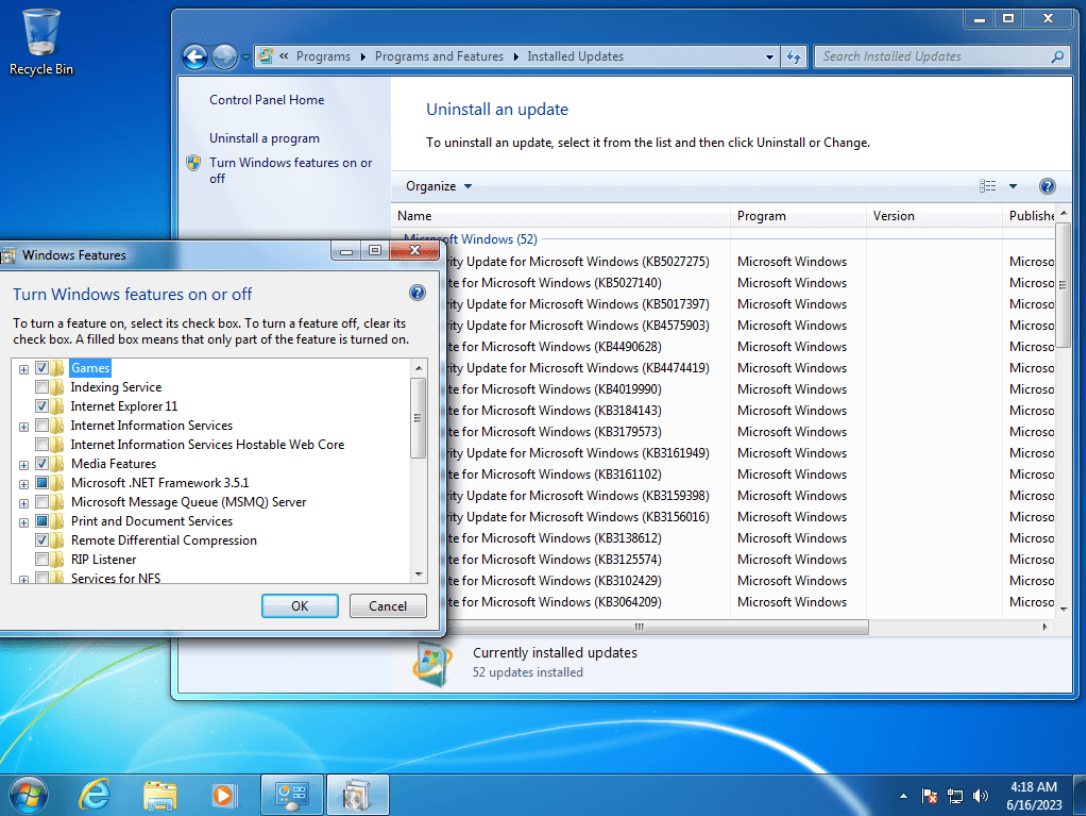Viewport: 1086px width, 816px height.
Task: Uncheck Internet Explorer 11 checkbox
Action: (42, 406)
